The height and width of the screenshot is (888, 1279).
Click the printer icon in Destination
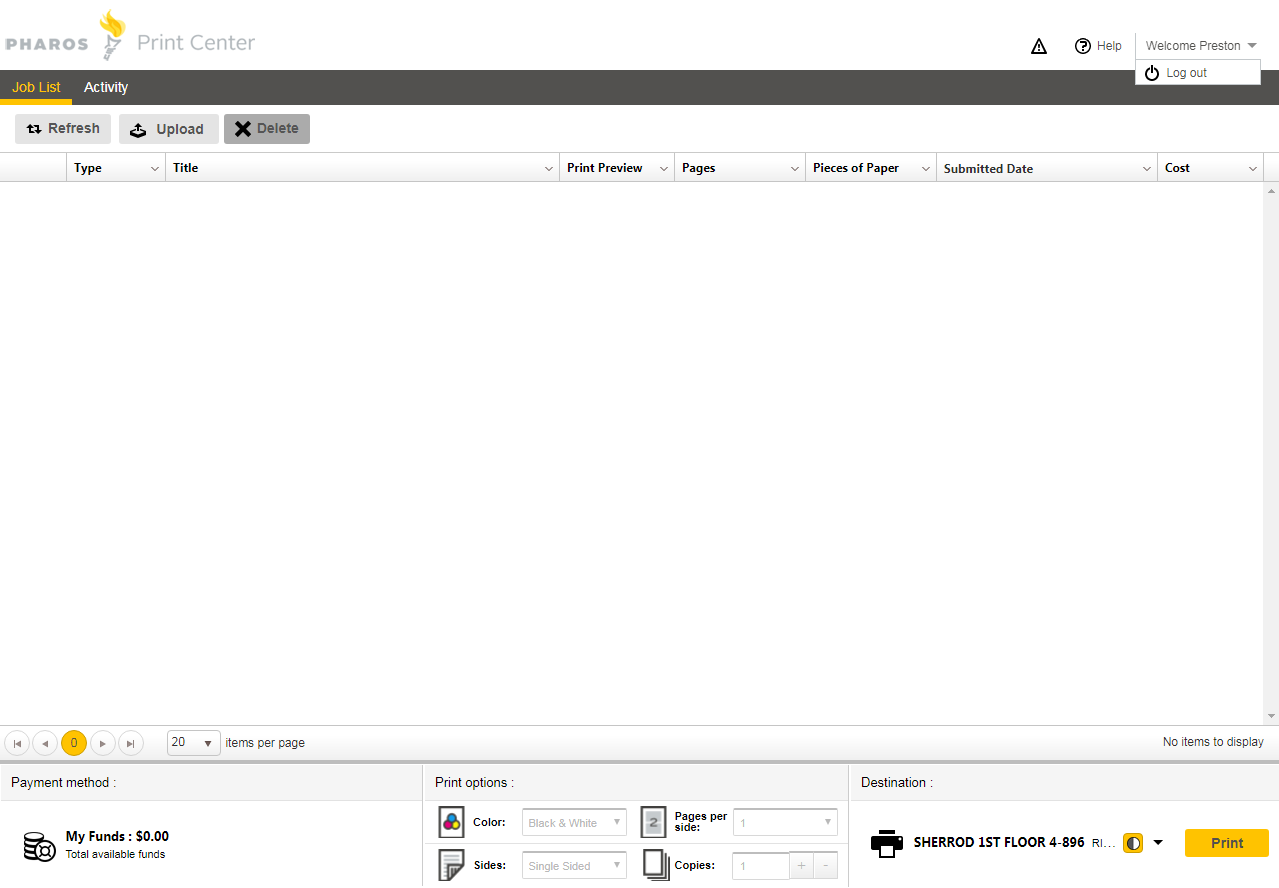(886, 843)
